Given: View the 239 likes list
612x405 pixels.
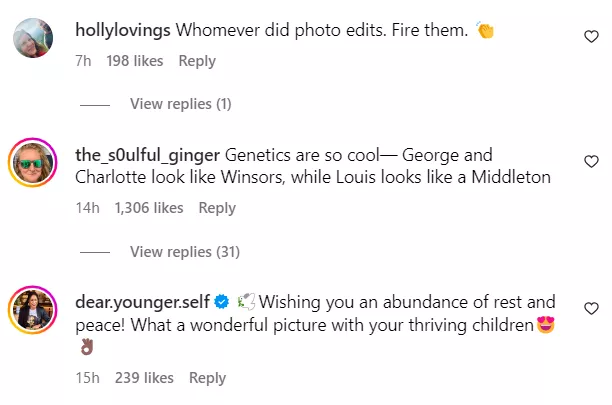Looking at the screenshot, I should click(144, 378).
